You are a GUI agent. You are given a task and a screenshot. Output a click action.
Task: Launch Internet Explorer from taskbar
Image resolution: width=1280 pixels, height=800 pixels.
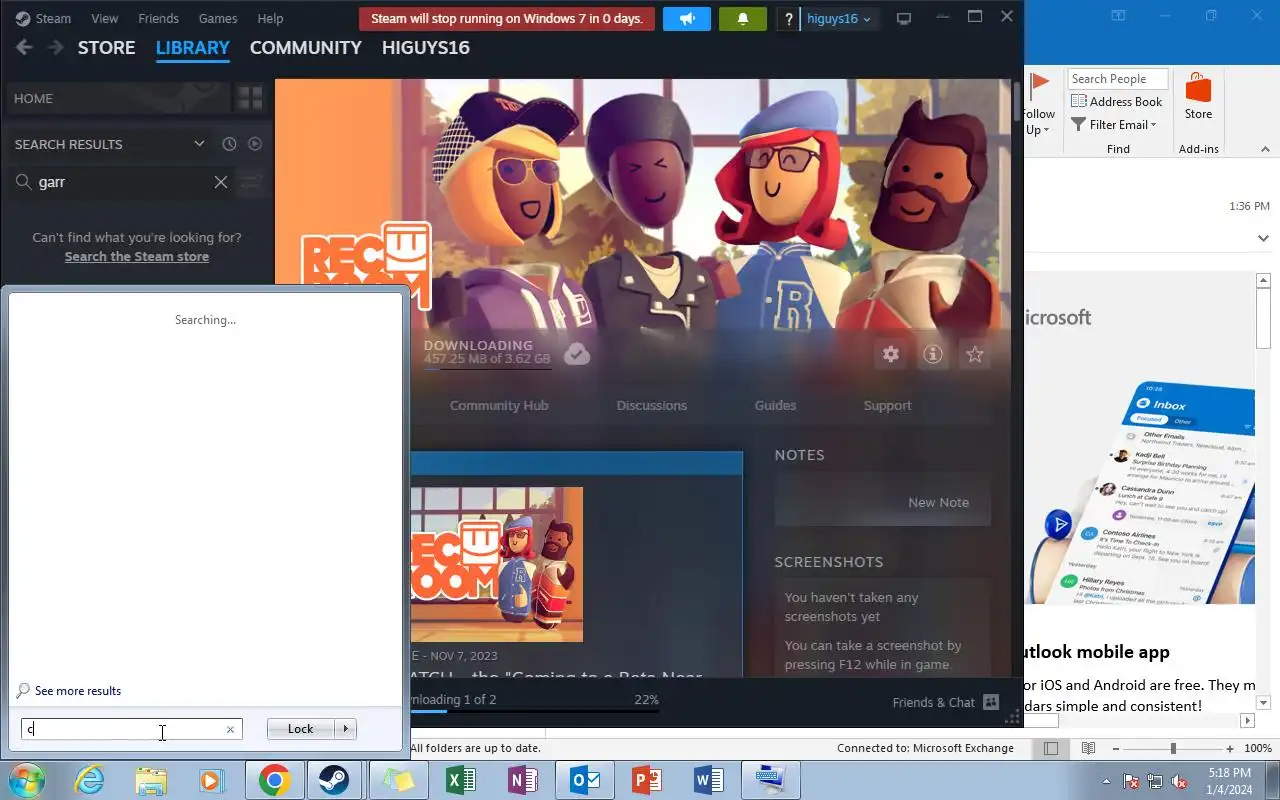89,780
